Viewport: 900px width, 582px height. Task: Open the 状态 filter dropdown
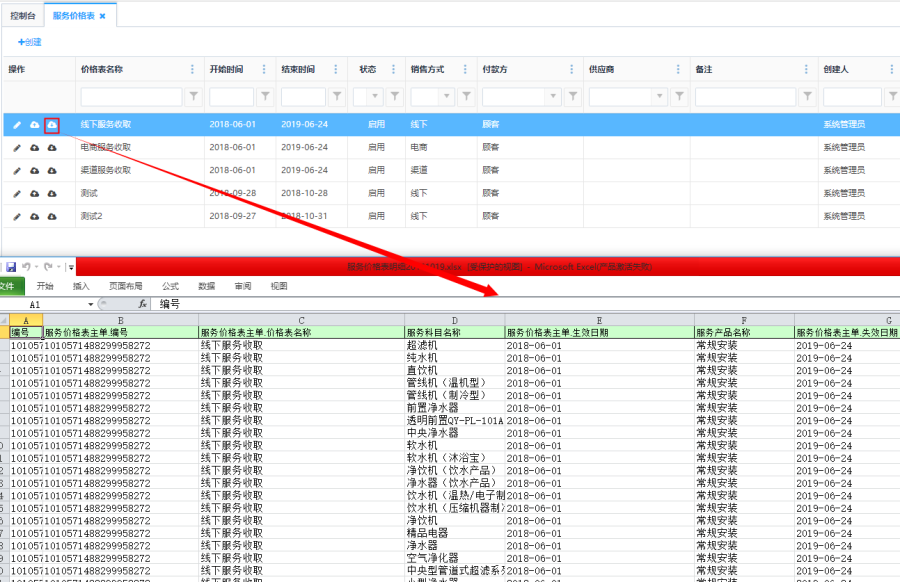pyautogui.click(x=375, y=97)
